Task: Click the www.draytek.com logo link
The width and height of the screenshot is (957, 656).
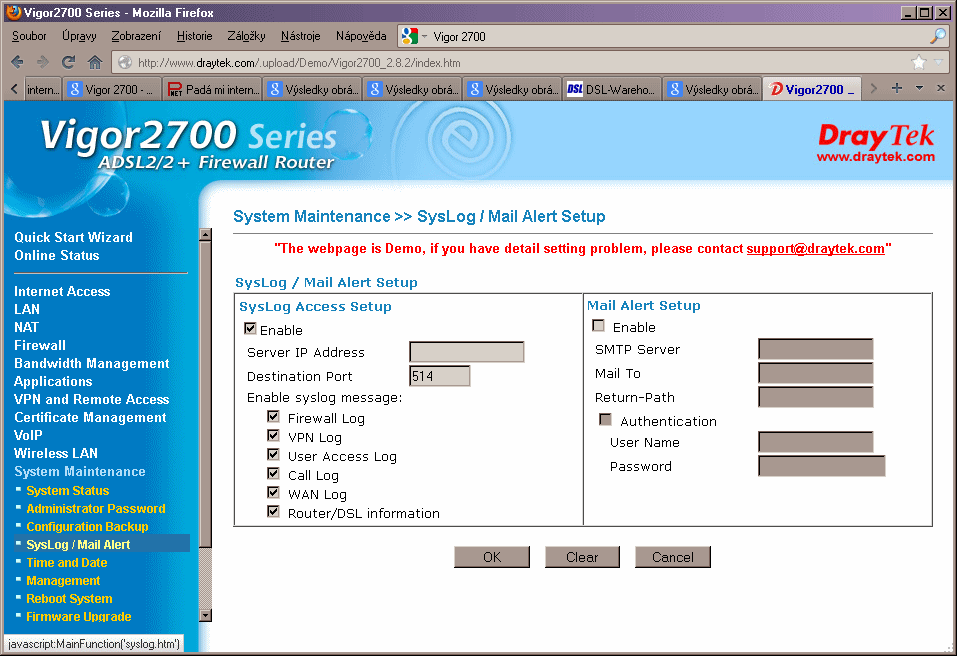Action: tap(876, 157)
